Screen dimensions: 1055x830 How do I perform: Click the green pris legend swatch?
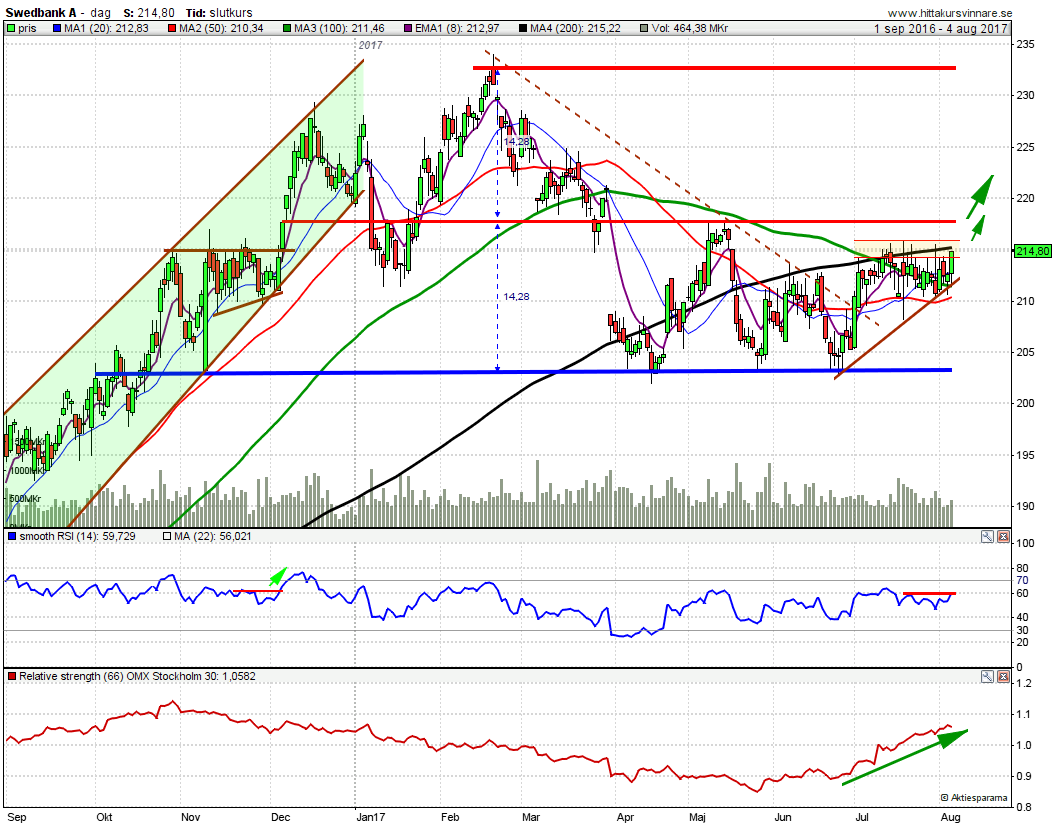coord(11,28)
